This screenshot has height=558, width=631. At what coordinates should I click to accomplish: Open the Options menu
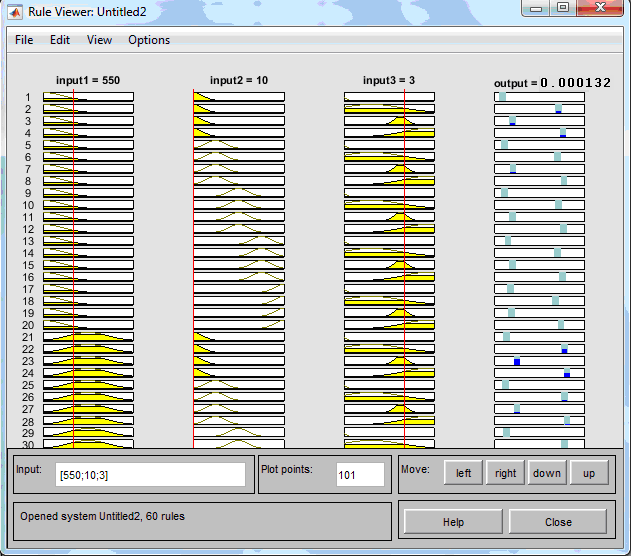(x=149, y=40)
